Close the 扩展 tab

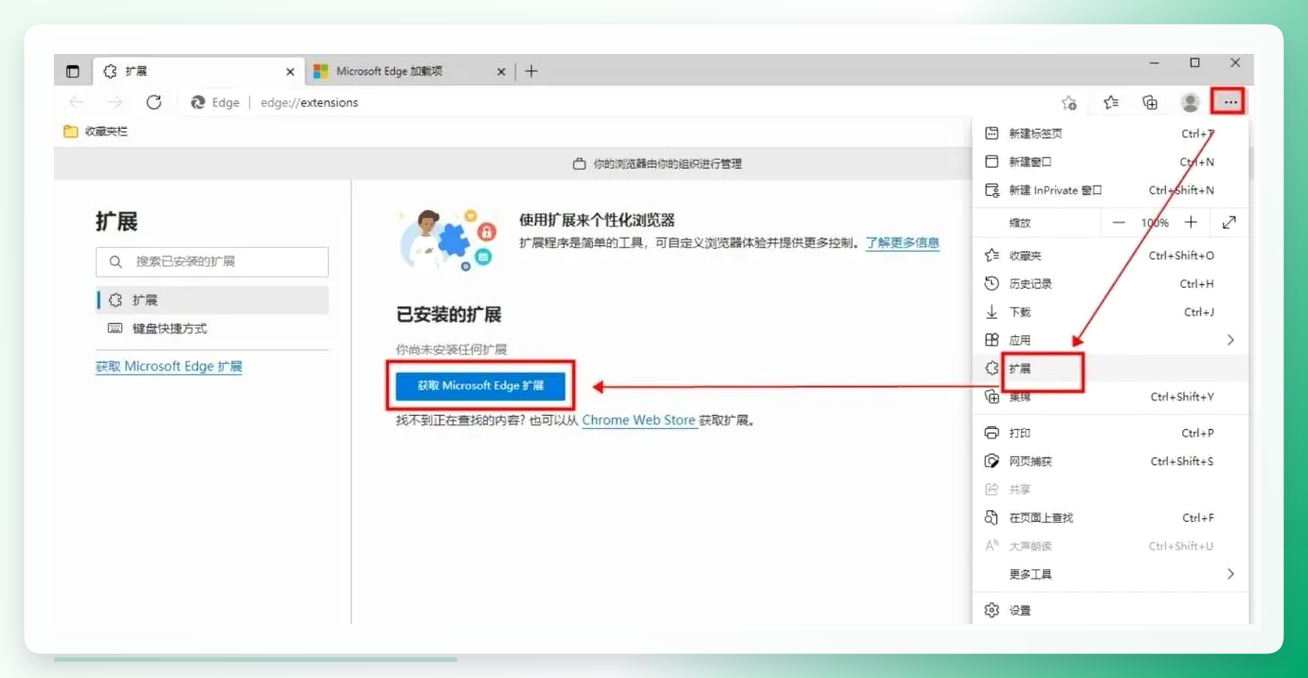[290, 72]
